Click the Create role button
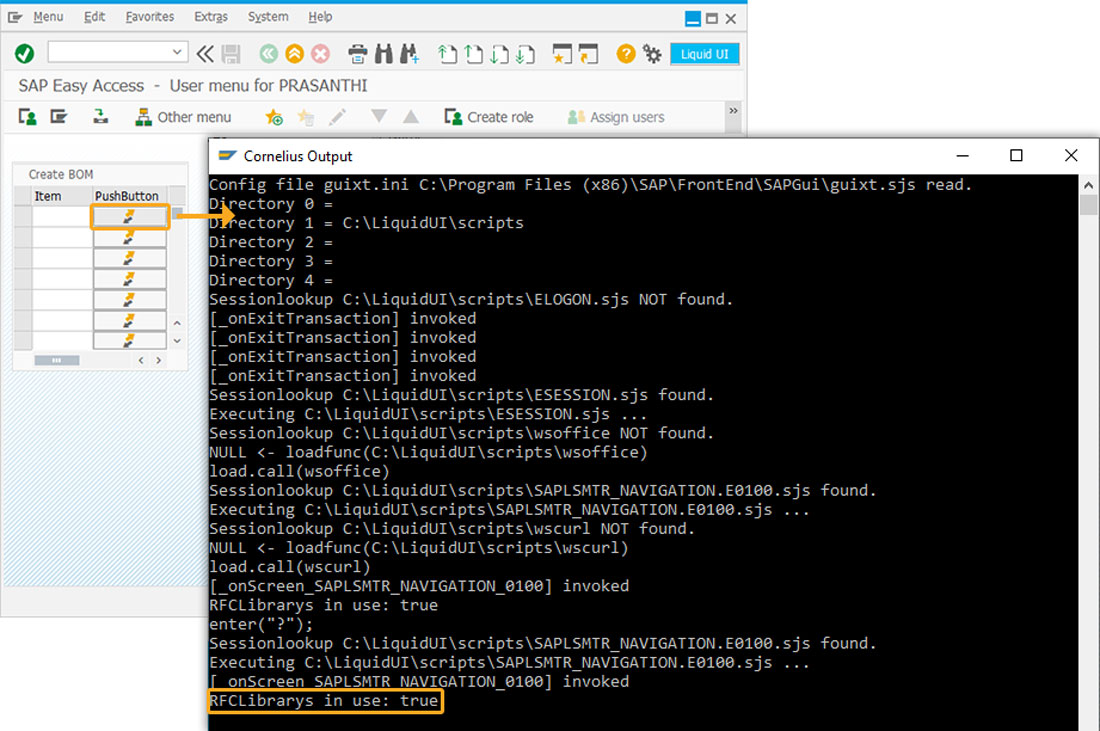 click(x=489, y=117)
